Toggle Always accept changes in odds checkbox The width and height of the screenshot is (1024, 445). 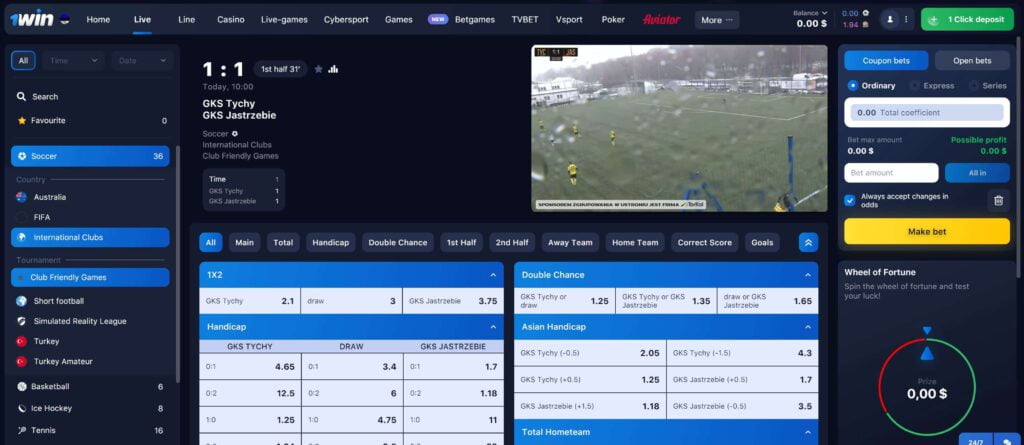pos(850,201)
